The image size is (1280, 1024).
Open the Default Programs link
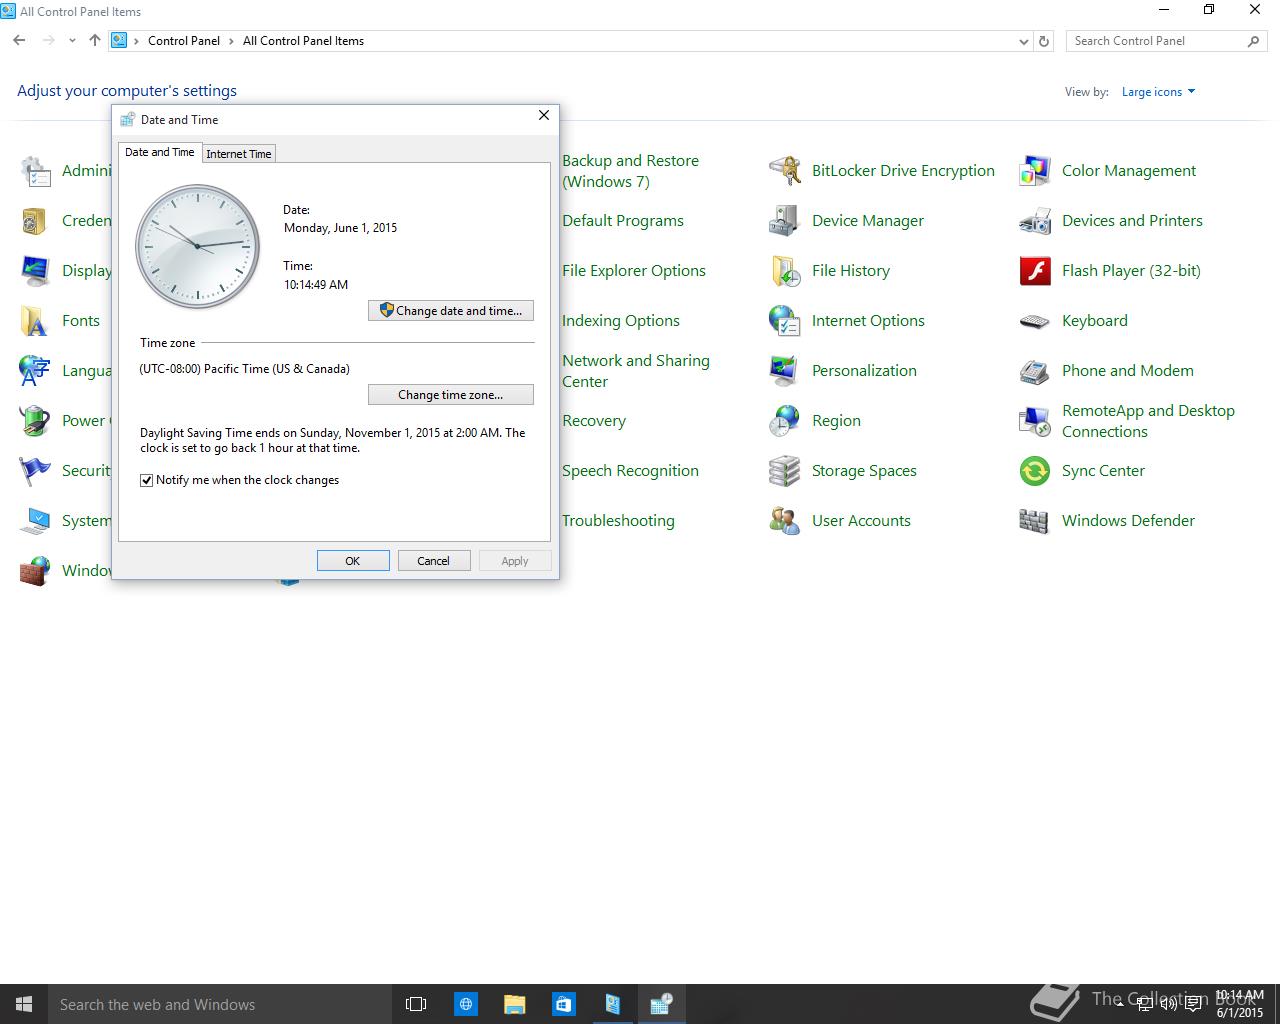tap(623, 221)
